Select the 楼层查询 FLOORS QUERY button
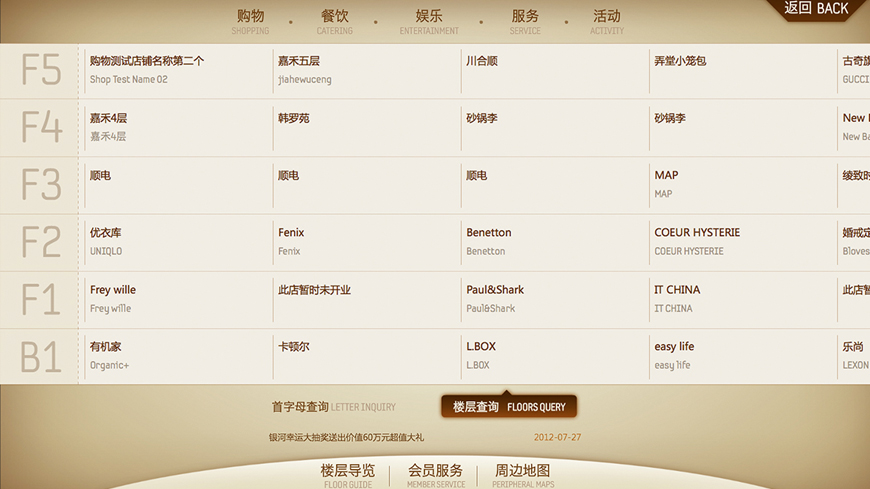 pyautogui.click(x=509, y=406)
